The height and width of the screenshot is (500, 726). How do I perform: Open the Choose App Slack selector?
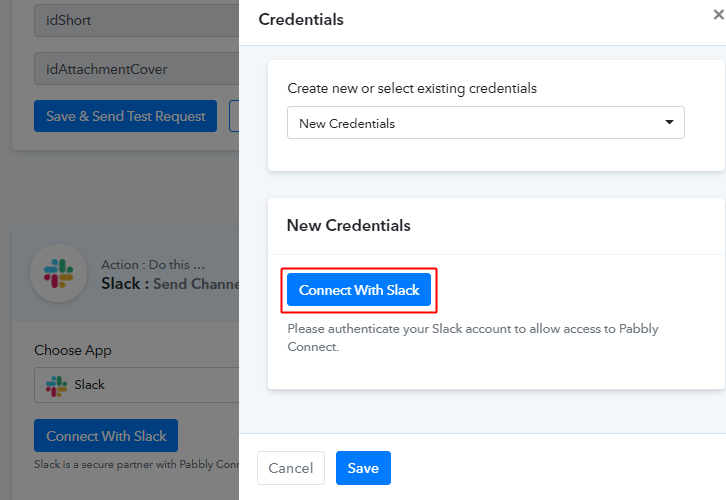[137, 385]
